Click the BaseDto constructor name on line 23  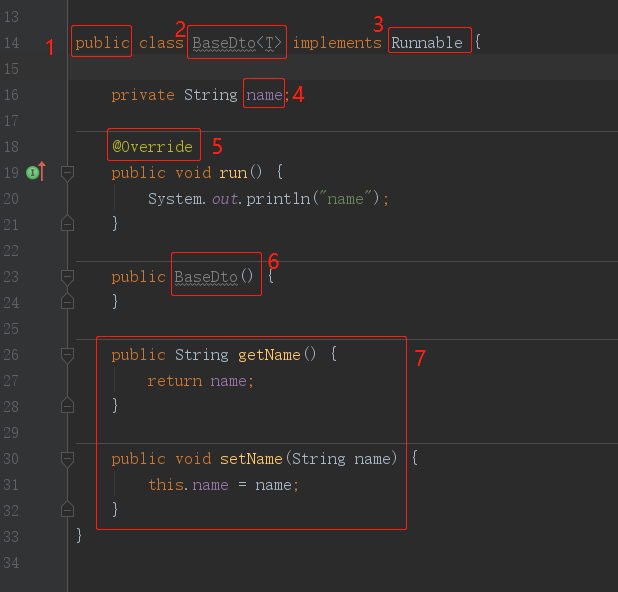(207, 277)
